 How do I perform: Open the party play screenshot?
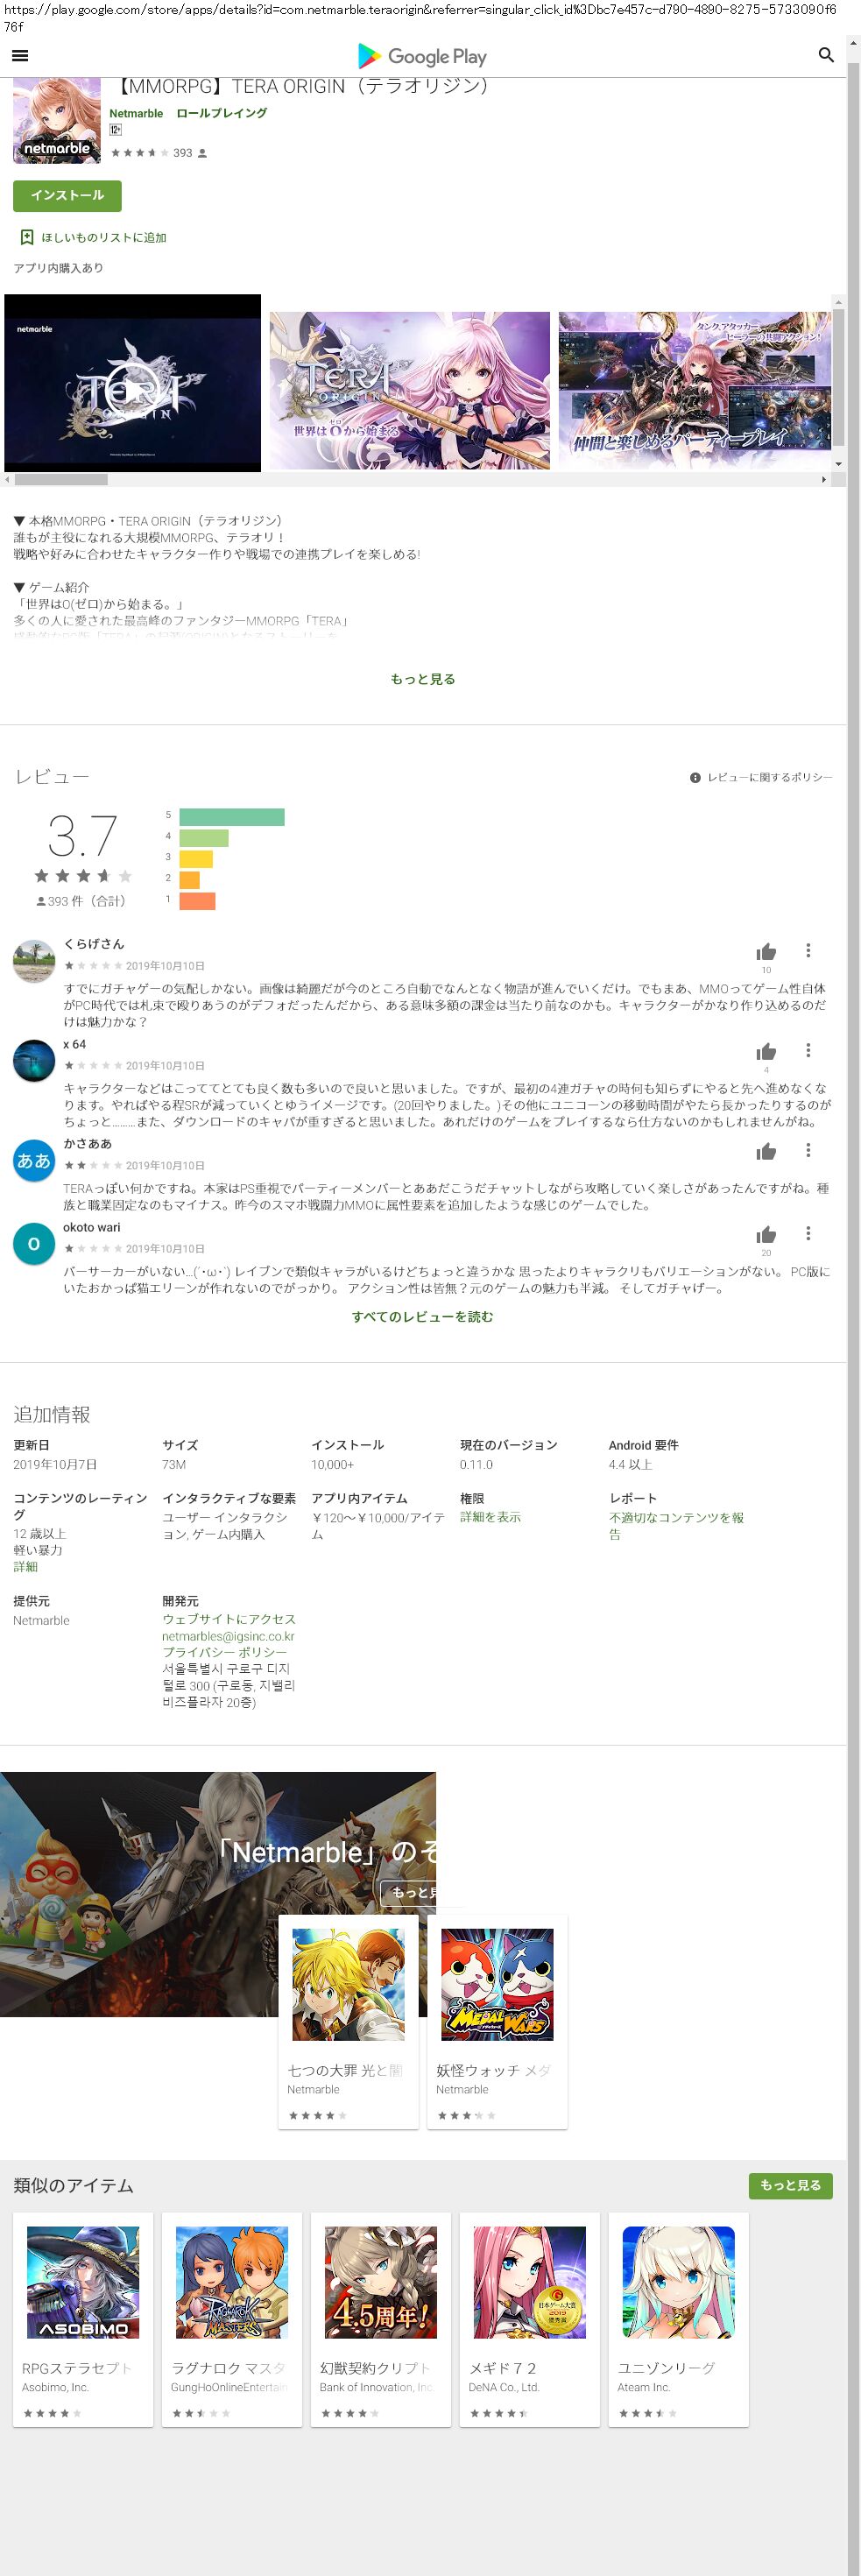(695, 390)
